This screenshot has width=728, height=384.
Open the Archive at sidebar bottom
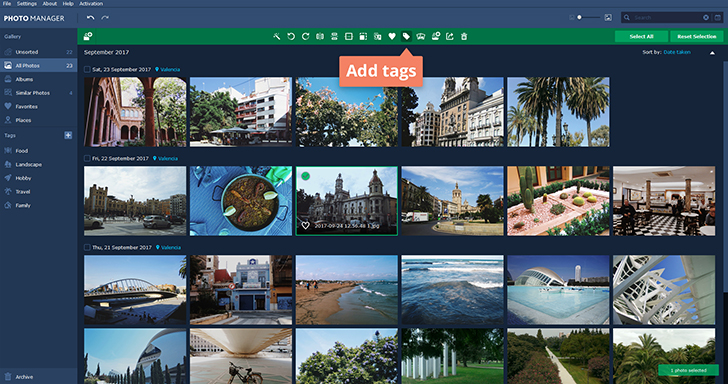coord(39,377)
